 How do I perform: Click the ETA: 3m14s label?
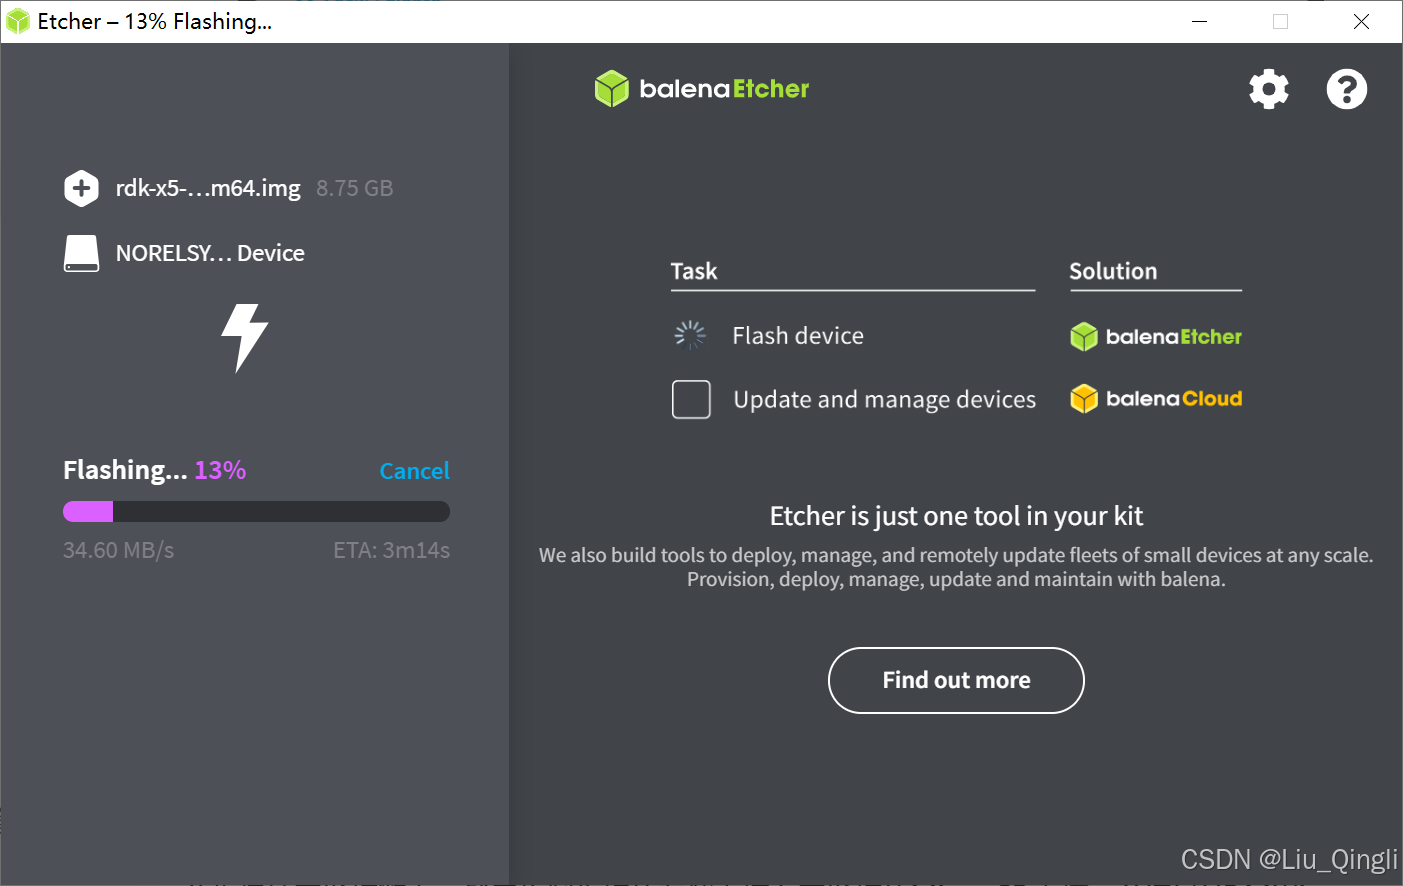pos(392,550)
